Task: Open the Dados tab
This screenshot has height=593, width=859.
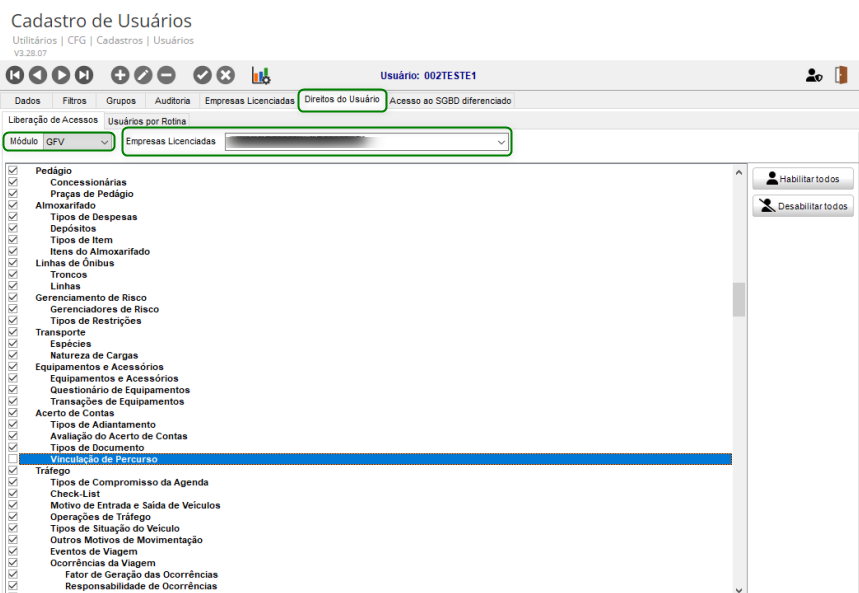Action: click(27, 101)
